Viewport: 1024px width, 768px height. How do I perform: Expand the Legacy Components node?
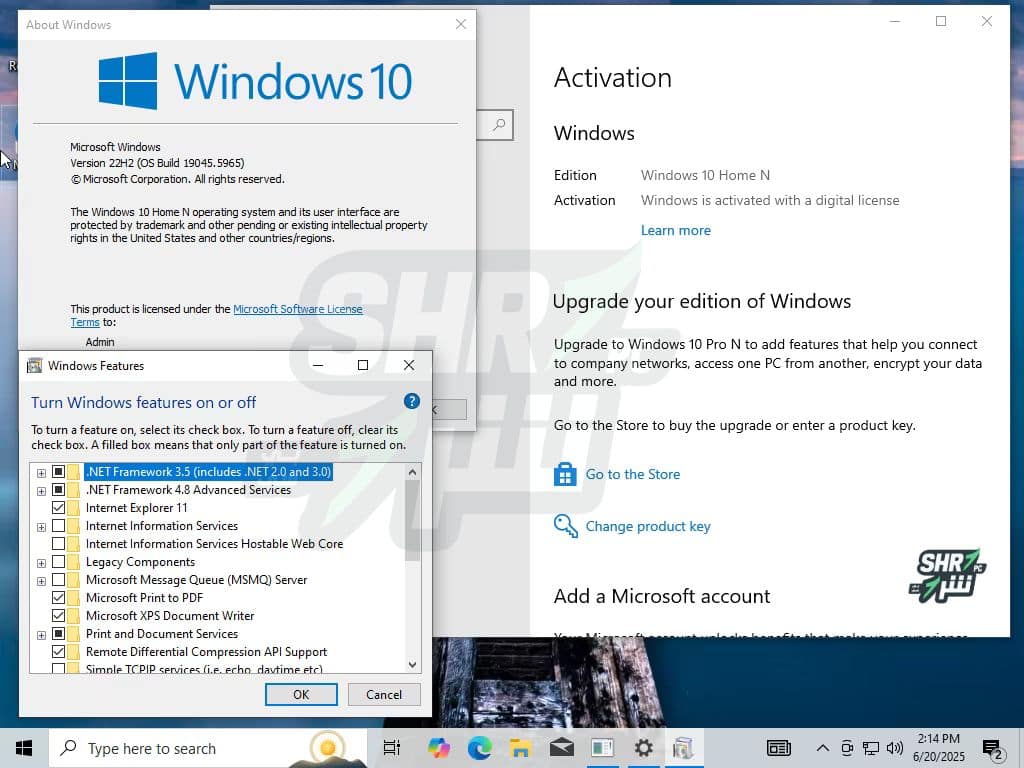pos(41,563)
